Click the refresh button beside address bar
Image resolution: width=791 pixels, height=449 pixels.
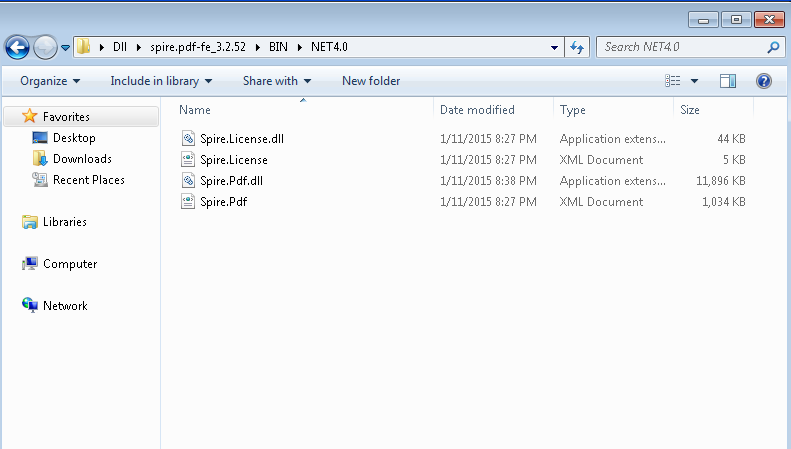point(577,47)
